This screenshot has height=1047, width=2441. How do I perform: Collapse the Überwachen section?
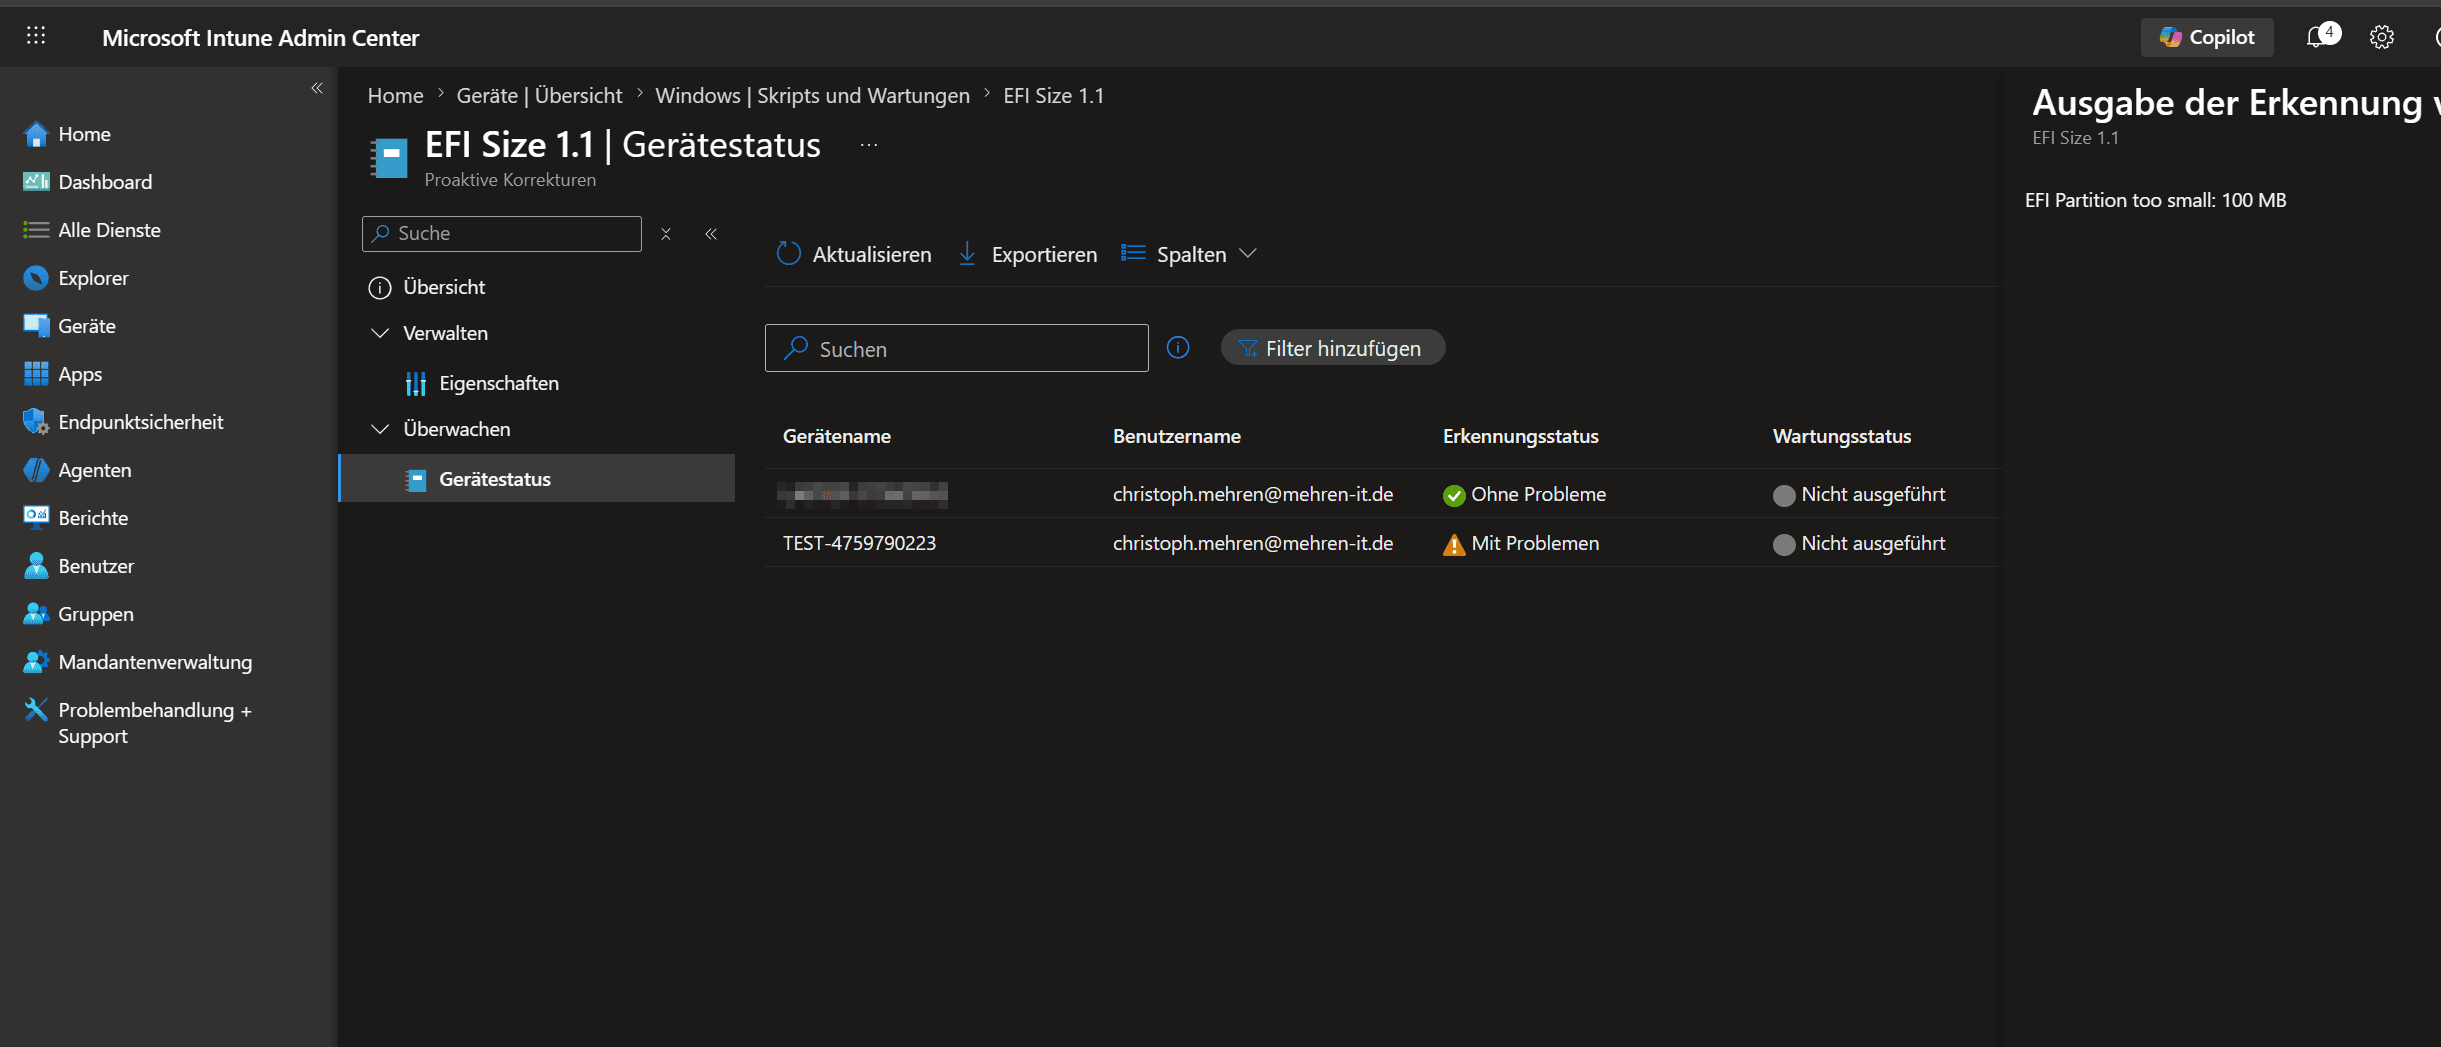[x=380, y=429]
